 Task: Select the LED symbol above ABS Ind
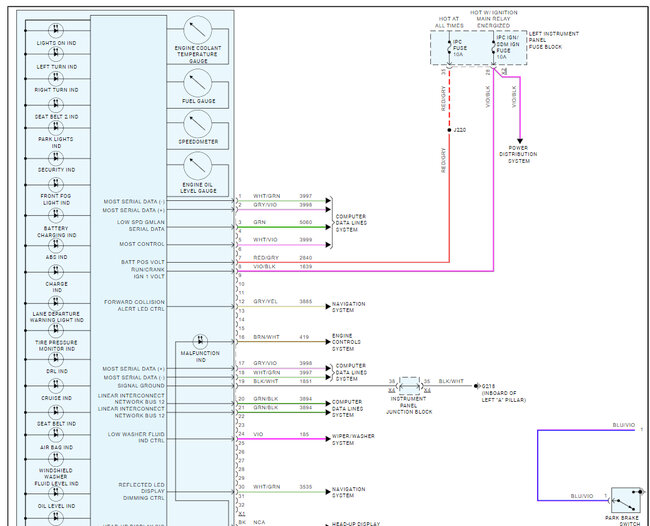coord(56,245)
